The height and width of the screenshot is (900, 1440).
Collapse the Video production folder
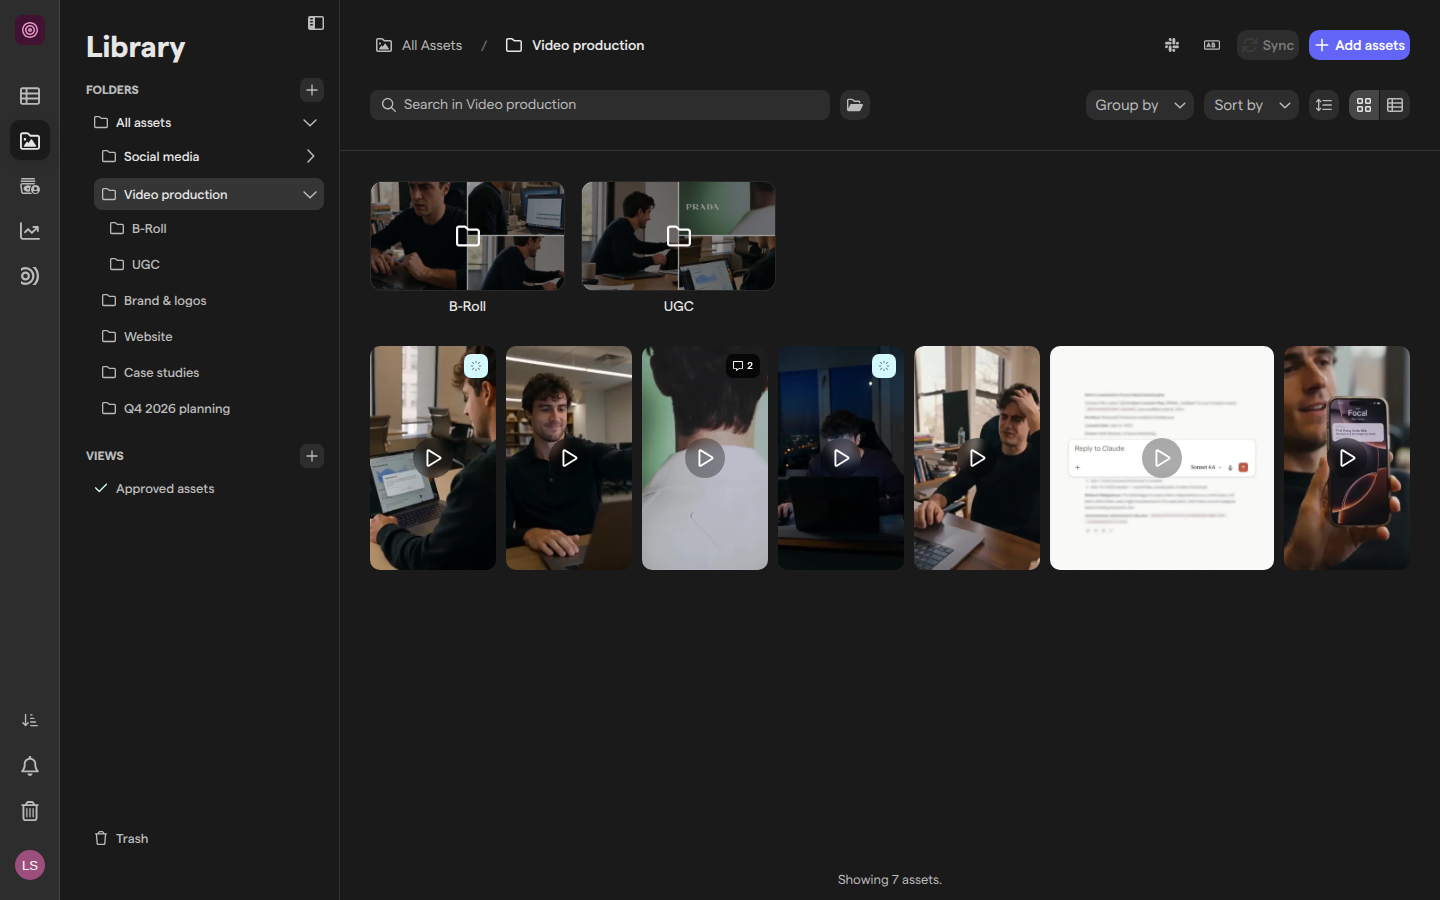(310, 195)
